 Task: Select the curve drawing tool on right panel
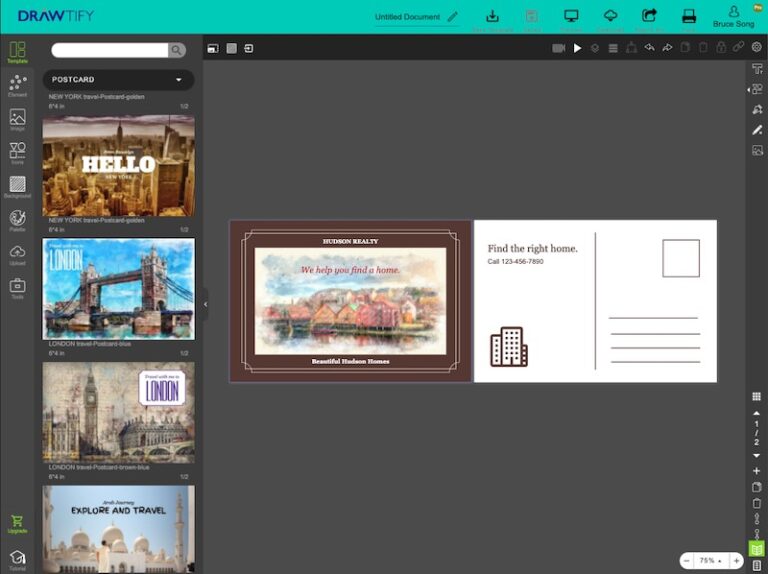click(x=757, y=109)
